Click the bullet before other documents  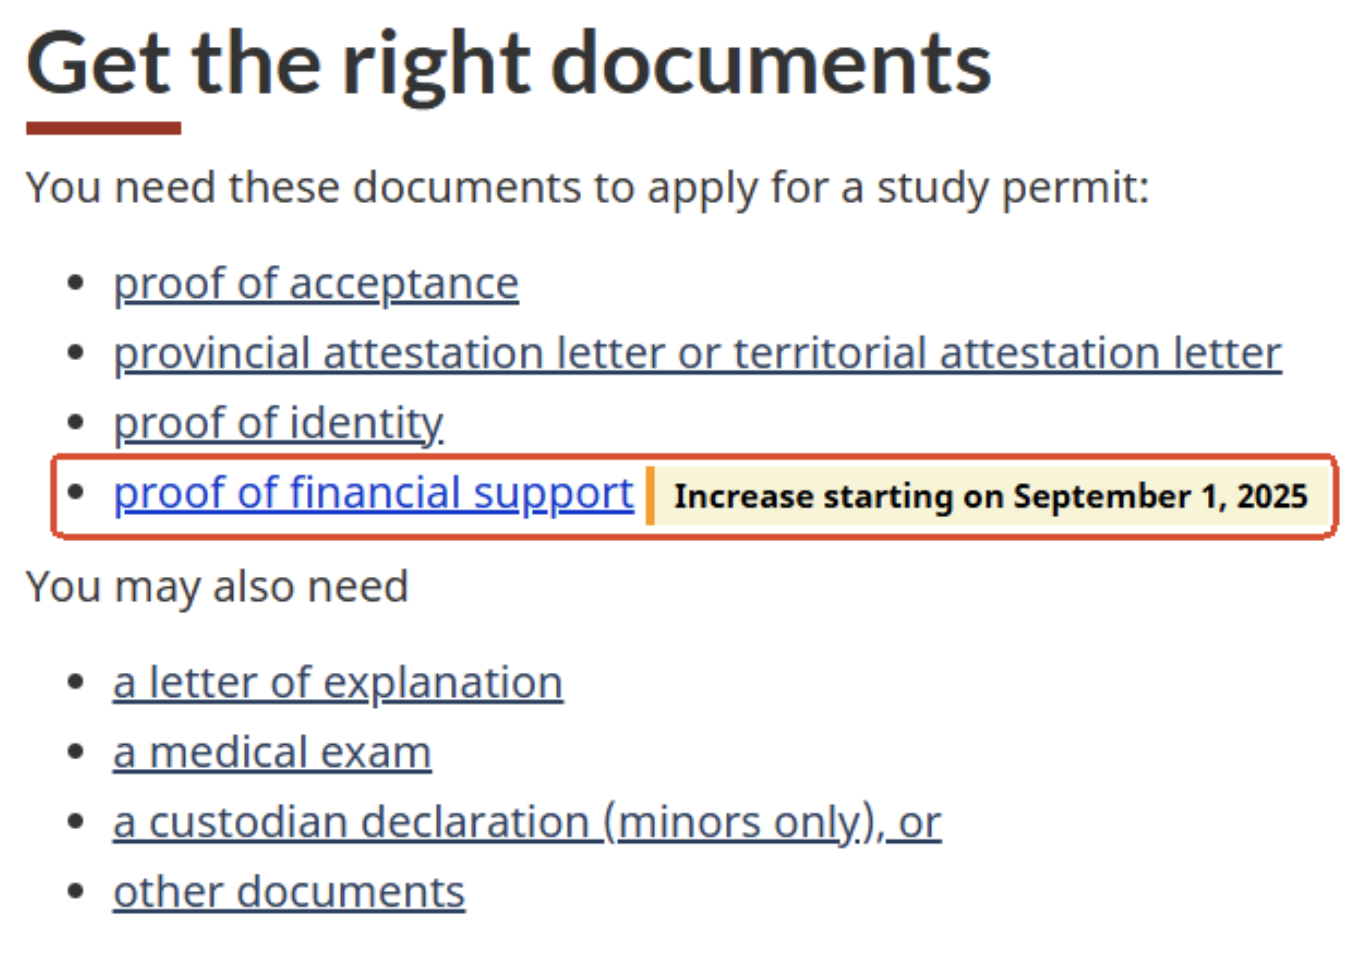click(x=75, y=891)
